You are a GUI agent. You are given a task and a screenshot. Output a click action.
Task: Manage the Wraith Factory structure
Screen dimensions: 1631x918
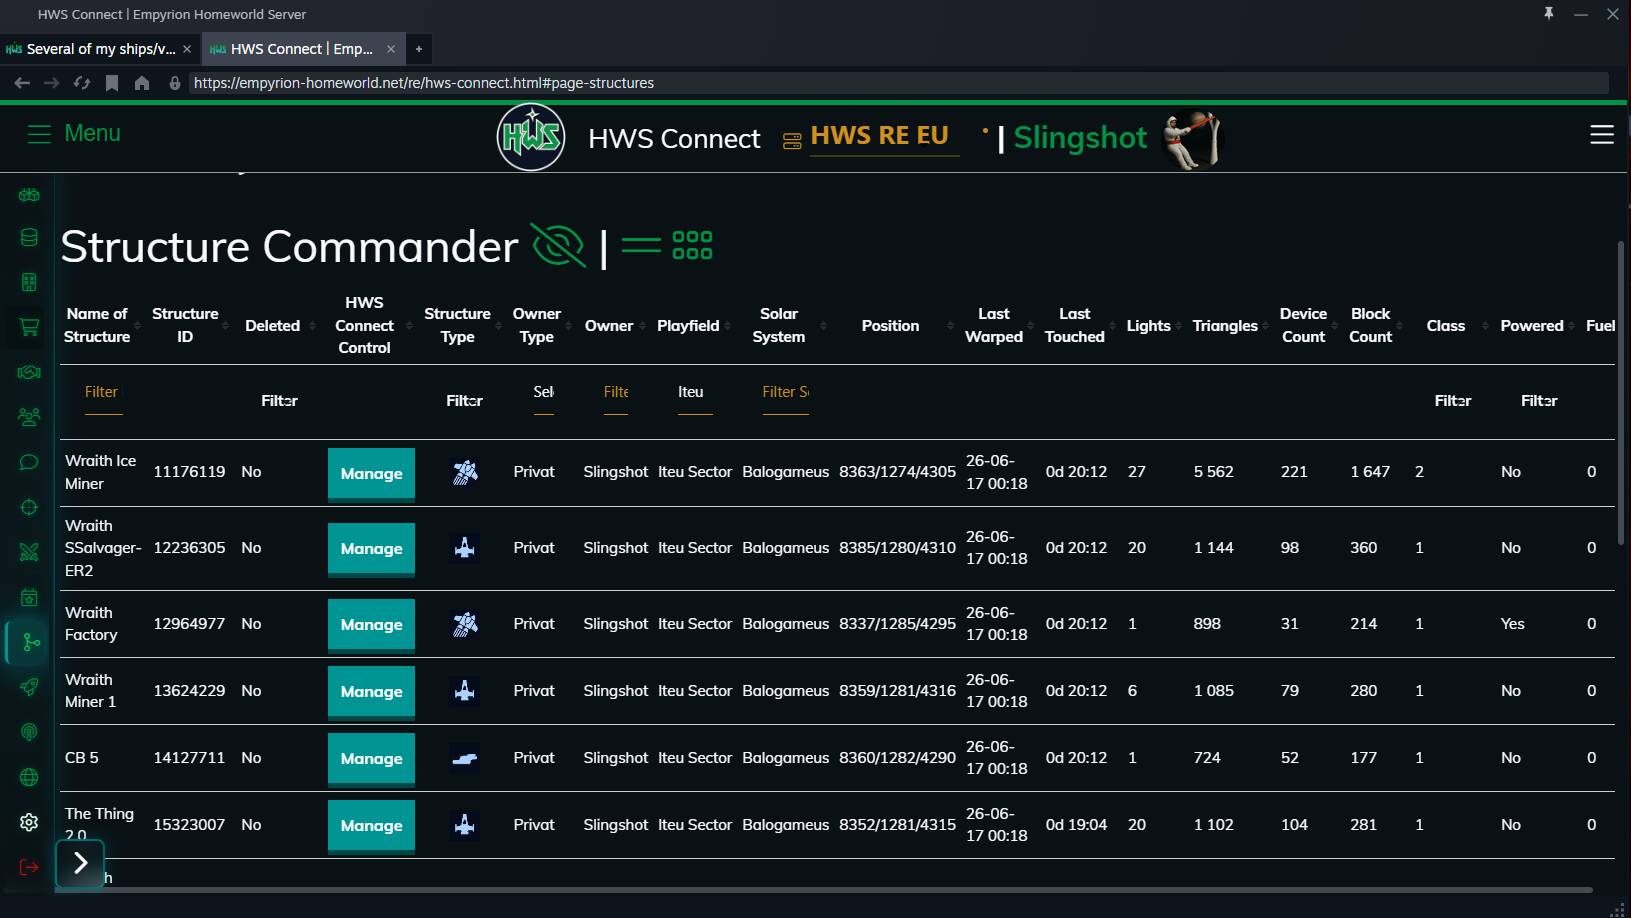[x=371, y=624]
